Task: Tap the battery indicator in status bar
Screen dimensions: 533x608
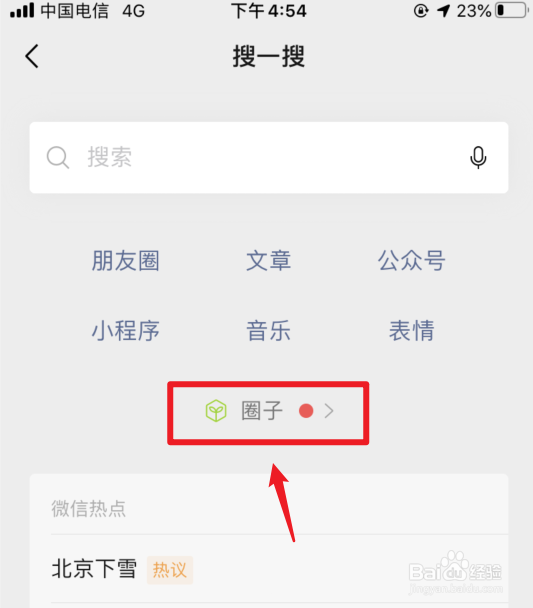Action: pyautogui.click(x=511, y=10)
